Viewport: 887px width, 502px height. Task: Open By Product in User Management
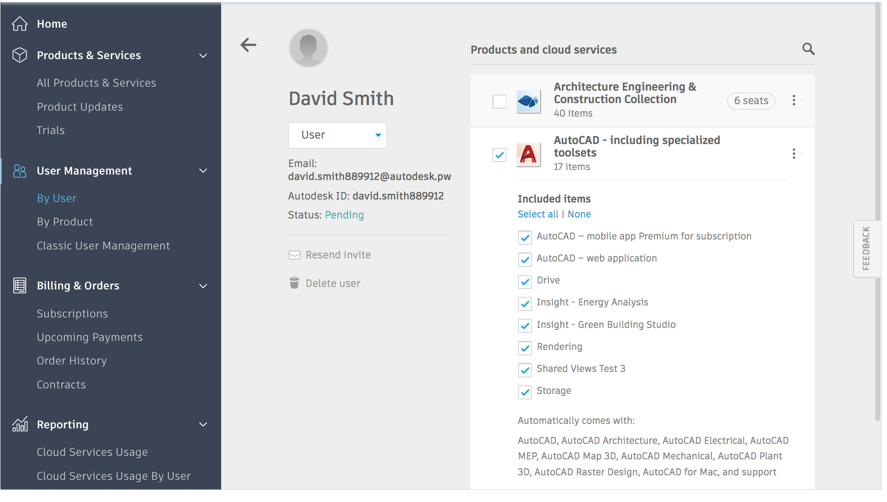tap(64, 222)
